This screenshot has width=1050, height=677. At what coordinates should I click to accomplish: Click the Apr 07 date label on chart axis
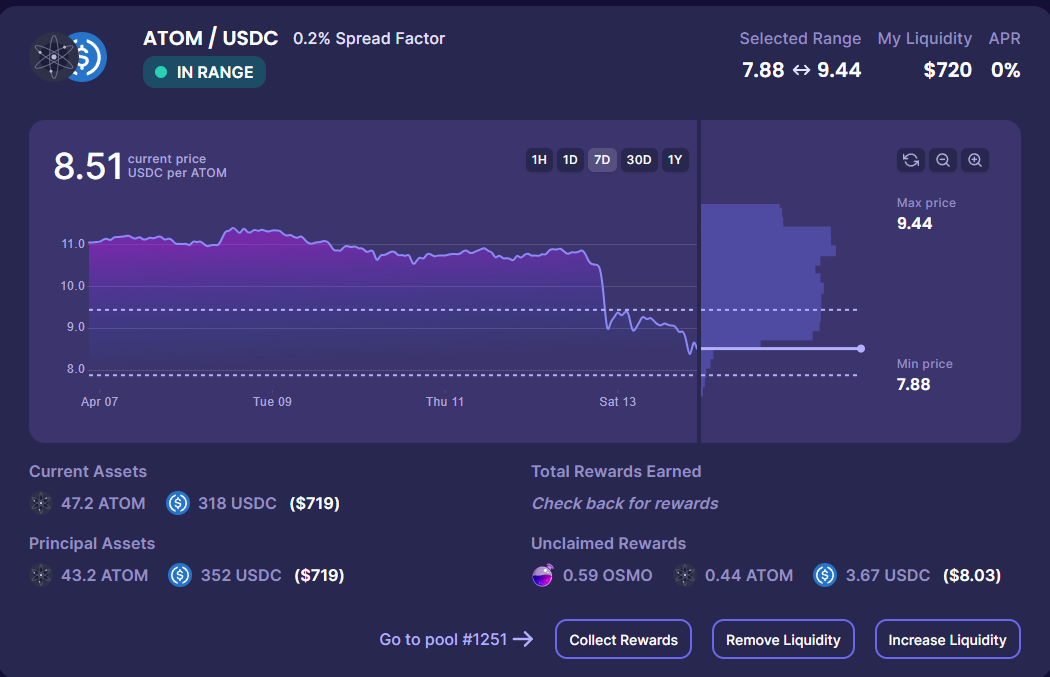tap(99, 402)
